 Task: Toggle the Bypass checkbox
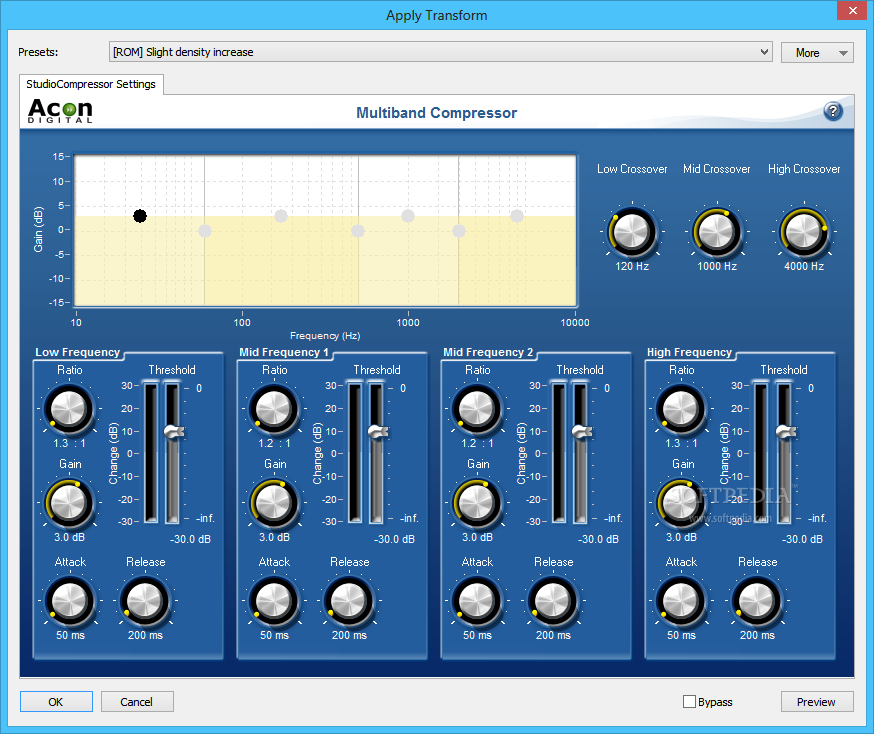(690, 701)
